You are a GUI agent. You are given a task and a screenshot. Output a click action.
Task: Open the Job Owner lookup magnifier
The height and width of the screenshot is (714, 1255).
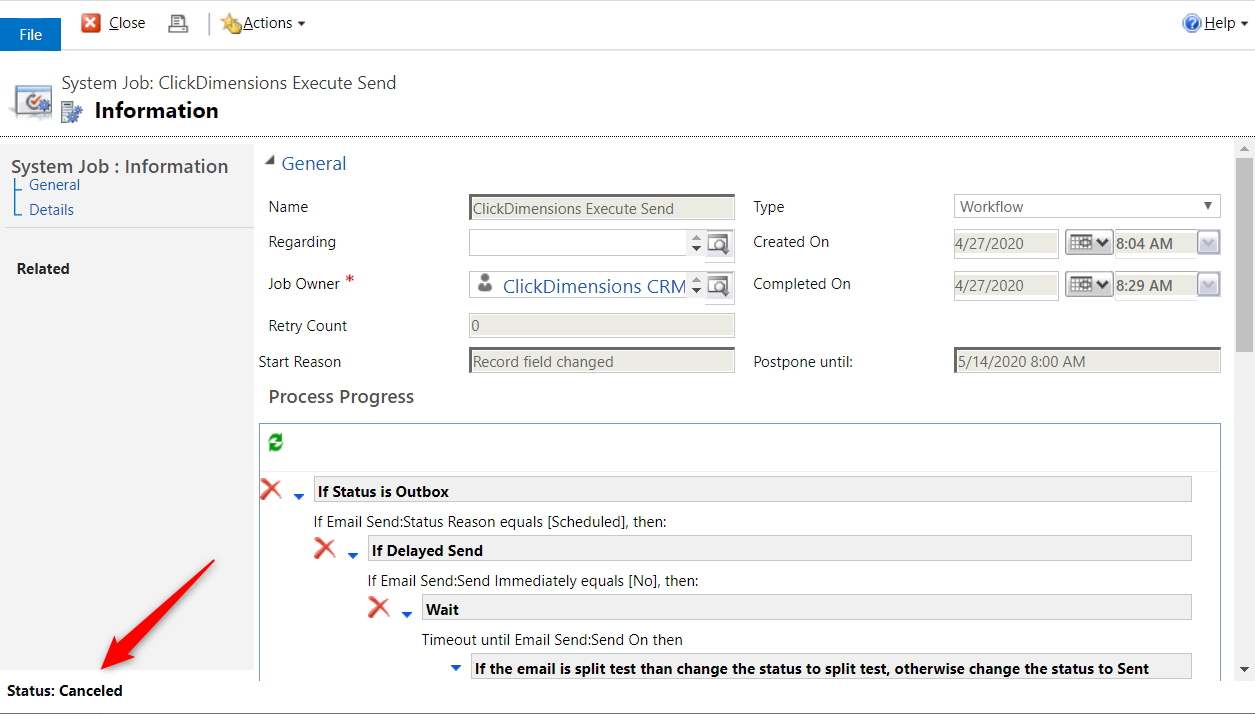[x=720, y=284]
